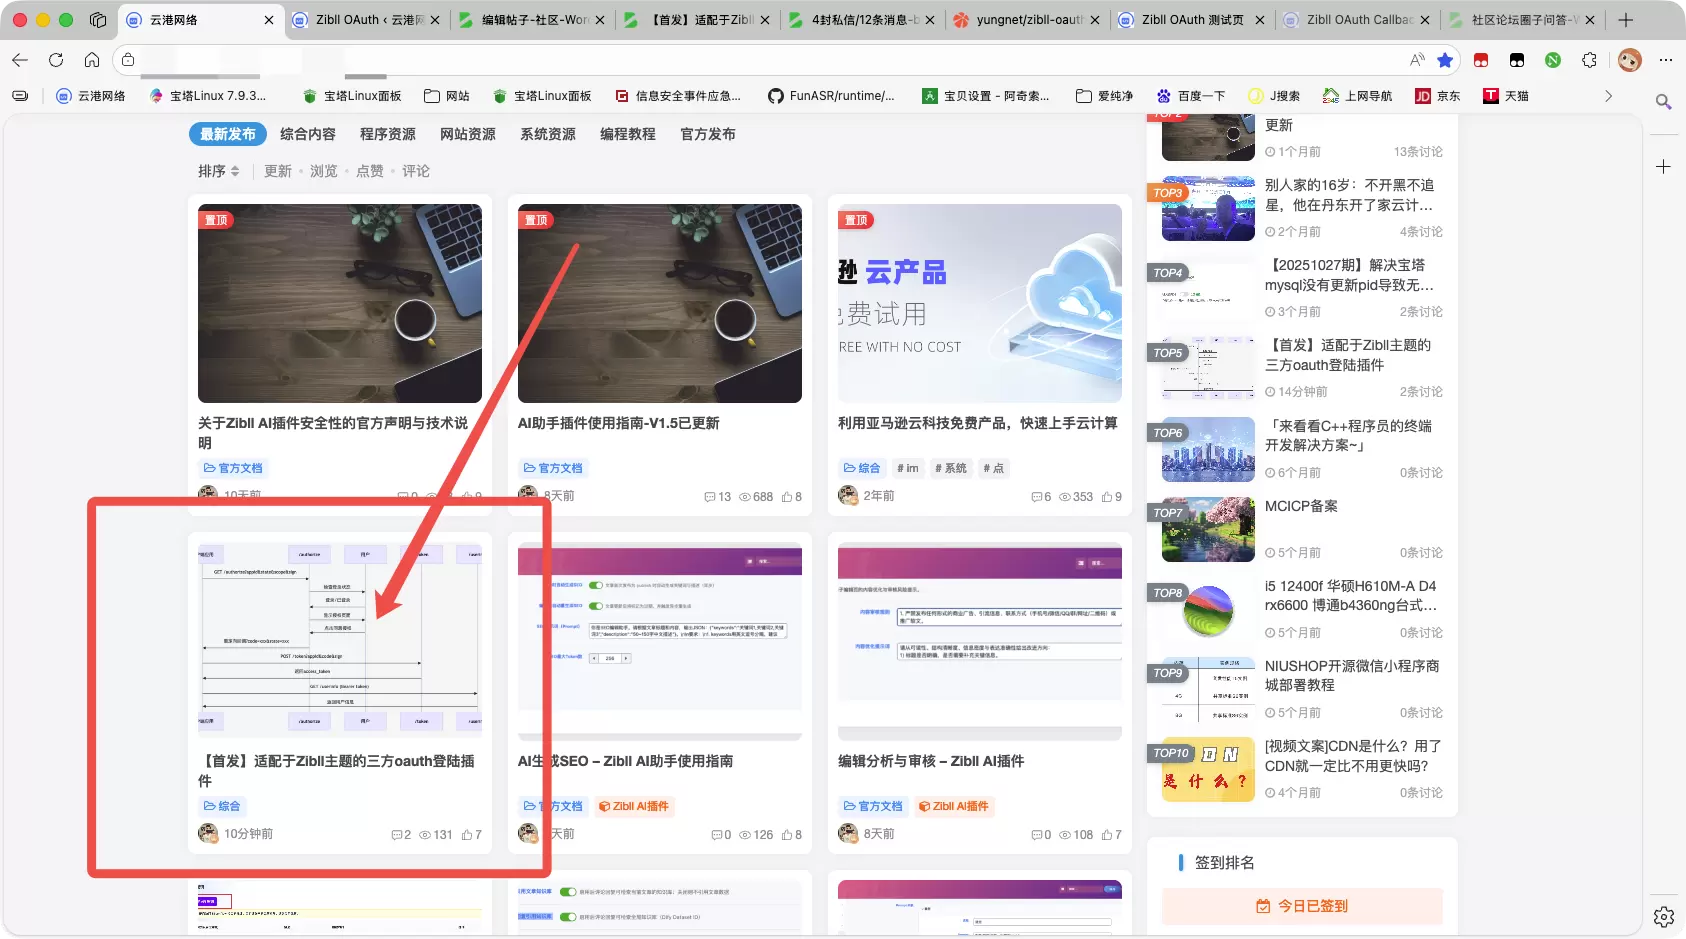Viewport: 1686px width, 939px height.
Task: Open the sidebar settings gear
Action: [x=1664, y=916]
